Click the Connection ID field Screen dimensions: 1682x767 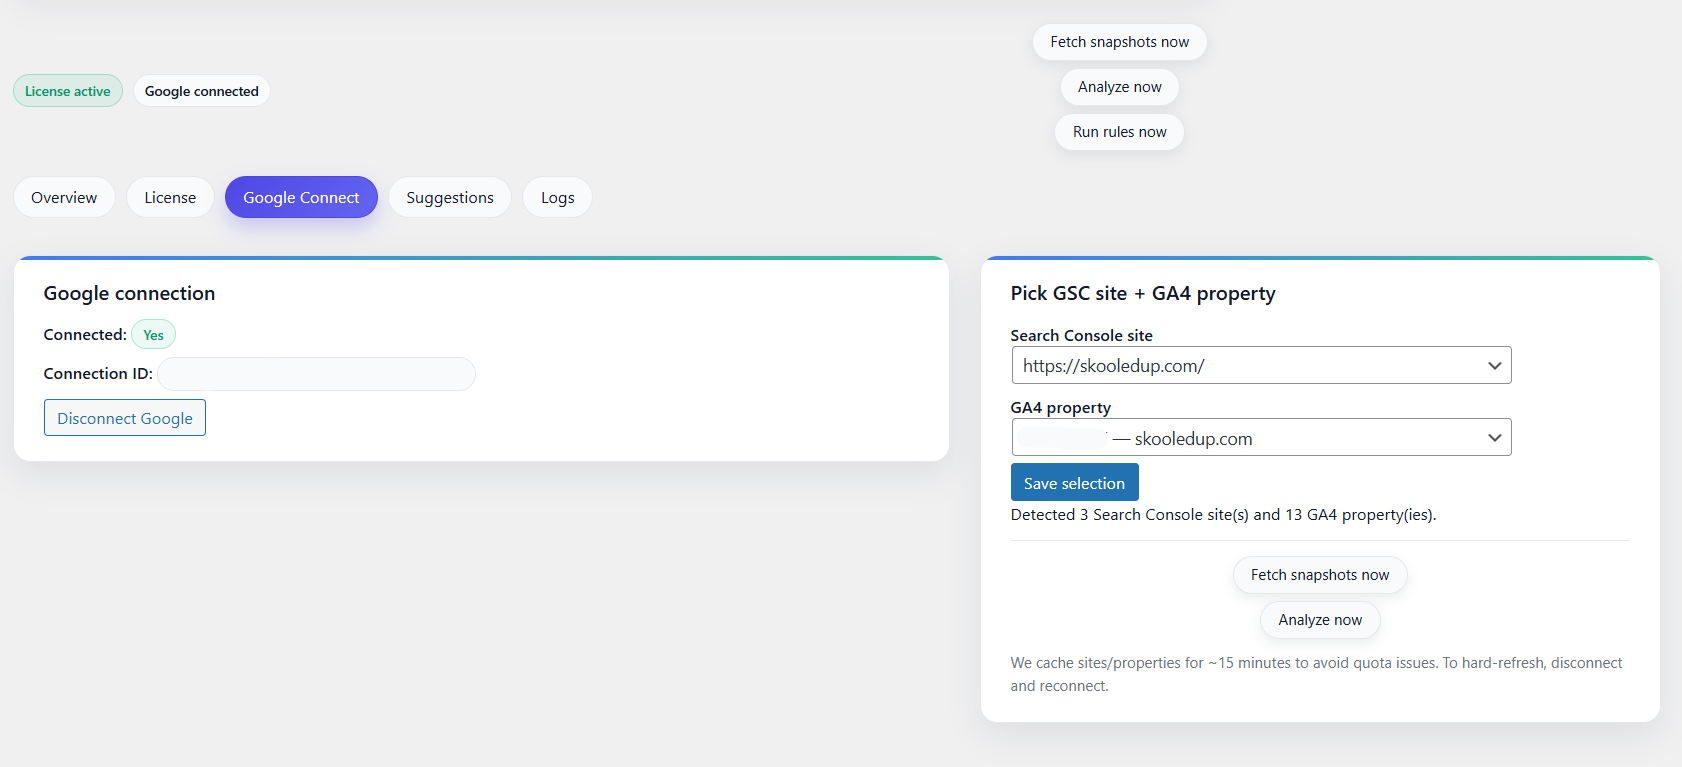[x=316, y=374]
